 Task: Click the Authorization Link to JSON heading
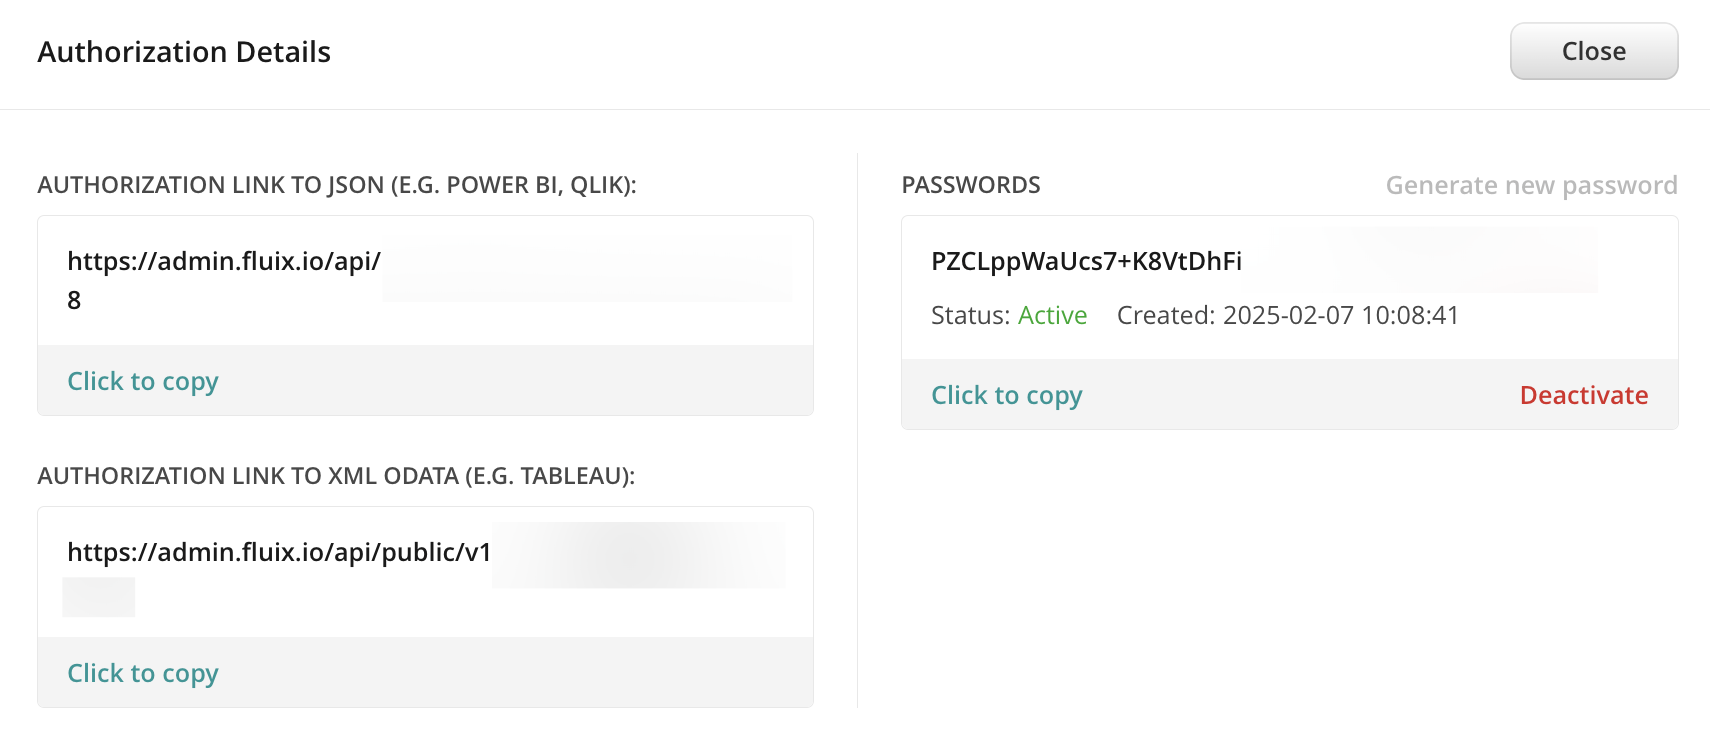[337, 185]
